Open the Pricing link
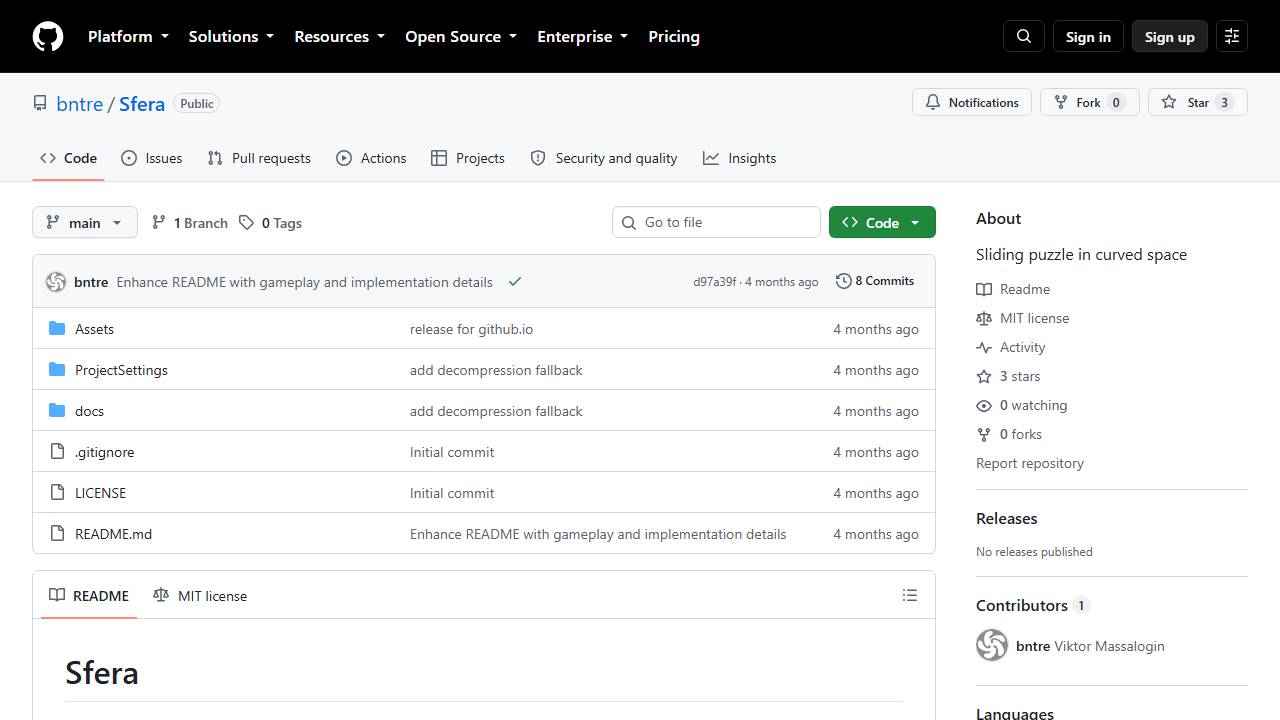 [674, 36]
